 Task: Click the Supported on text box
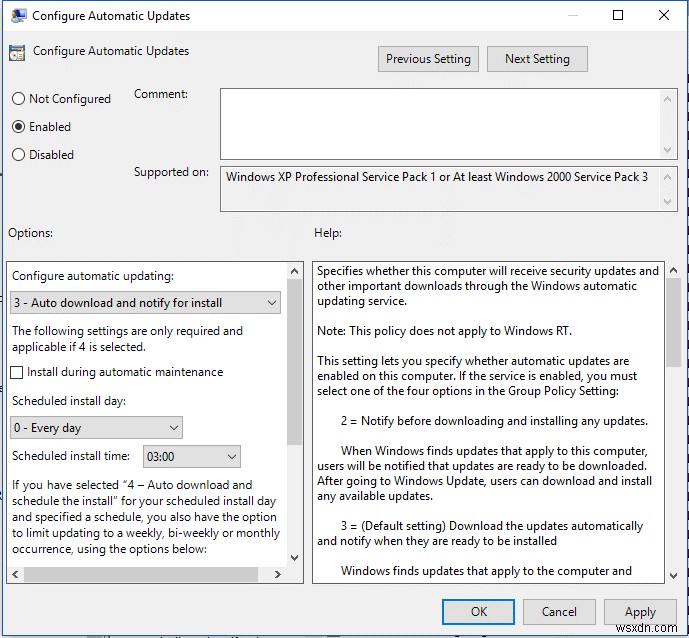pyautogui.click(x=440, y=189)
